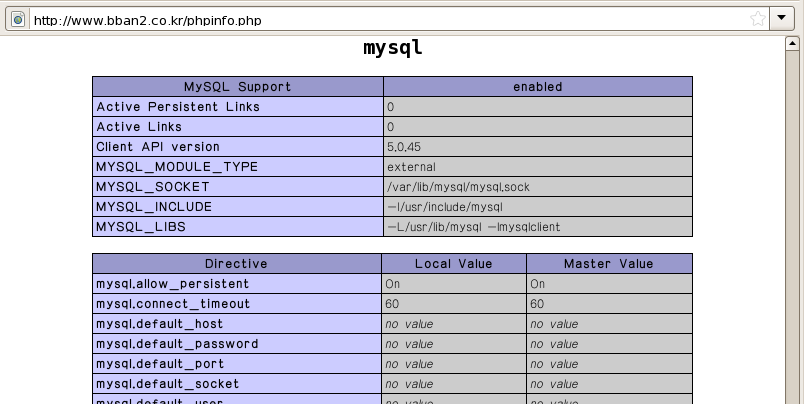
Task: Click the '-L/usr/lib/mysql -lmysqlclient' value
Action: click(474, 227)
